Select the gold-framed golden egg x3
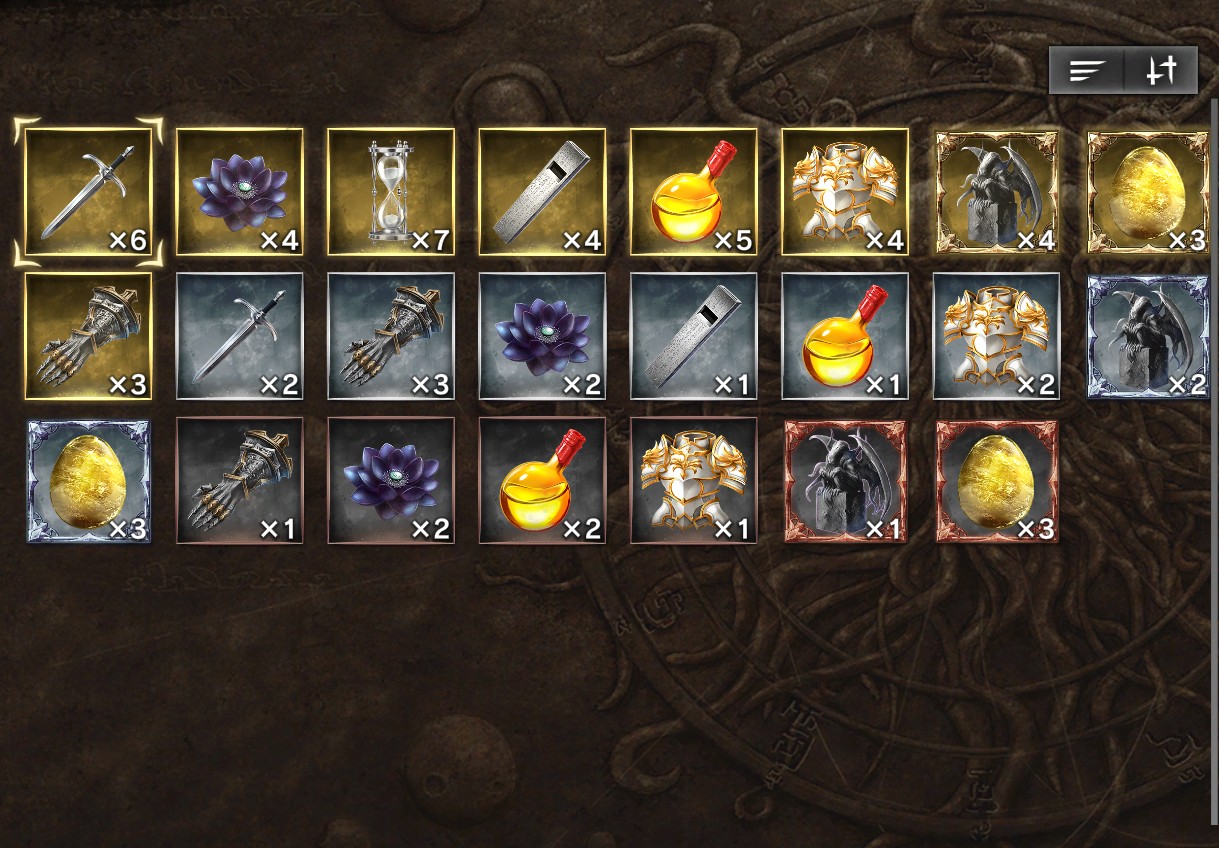The image size is (1219, 848). point(1148,192)
